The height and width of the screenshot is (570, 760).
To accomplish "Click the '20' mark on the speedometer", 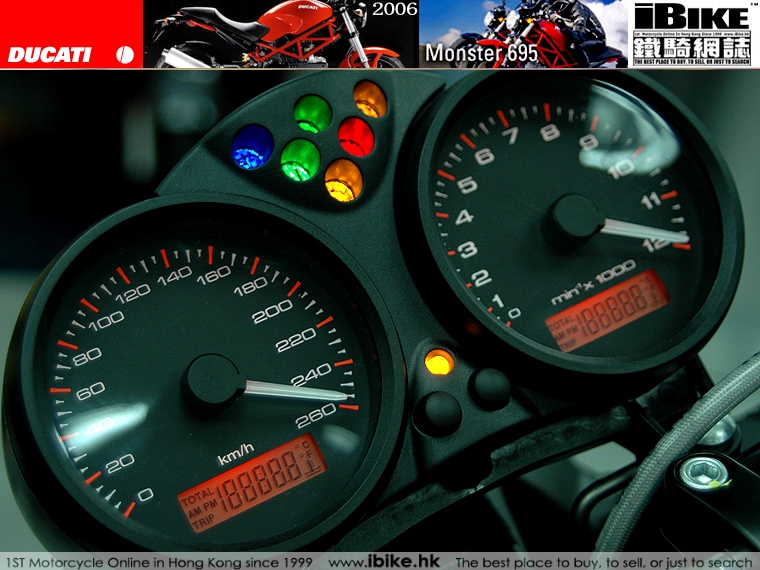I will pos(120,463).
